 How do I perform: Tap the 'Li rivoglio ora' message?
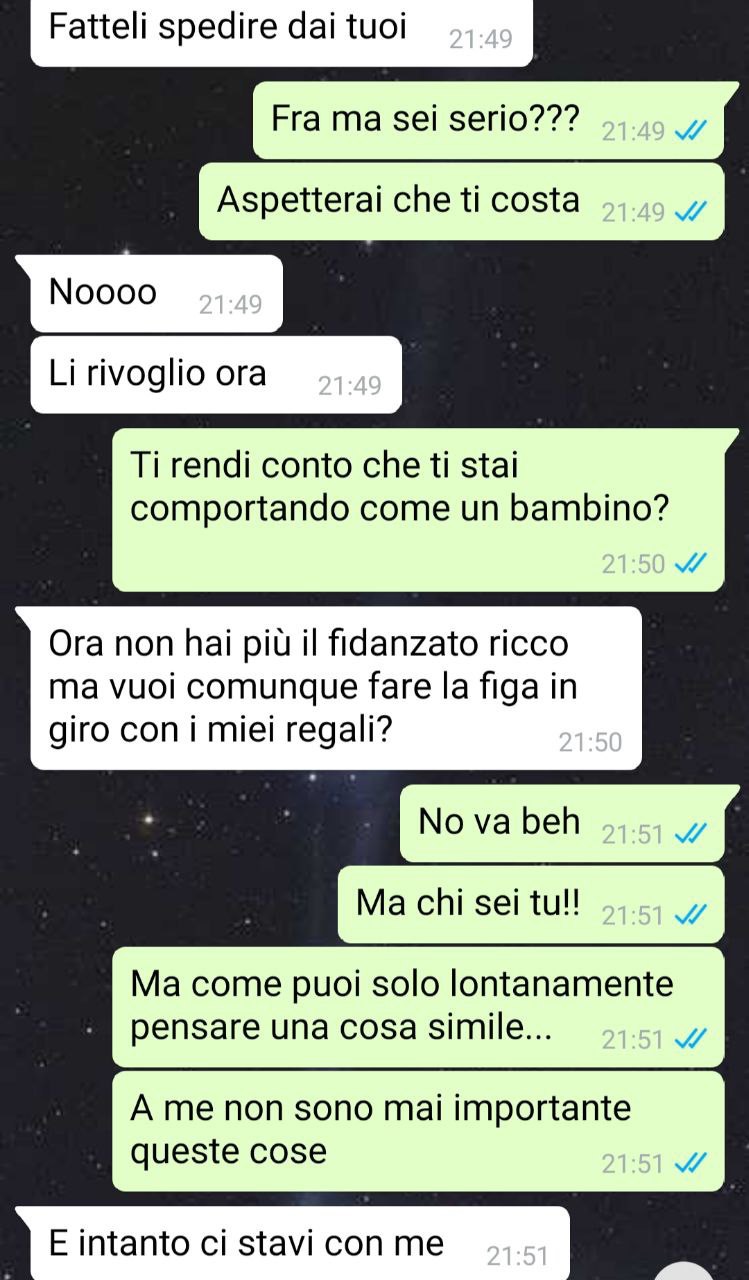point(216,375)
